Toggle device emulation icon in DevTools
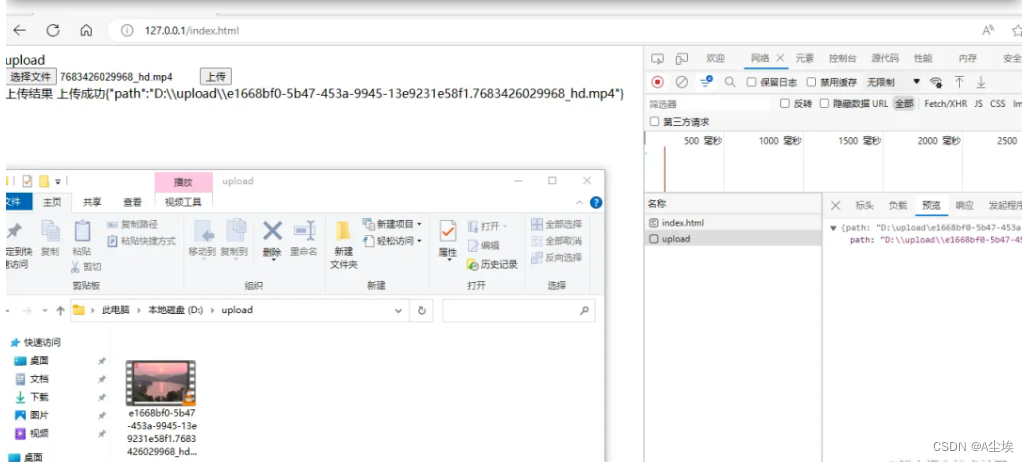Screen dimensions: 1029x462 [682, 58]
